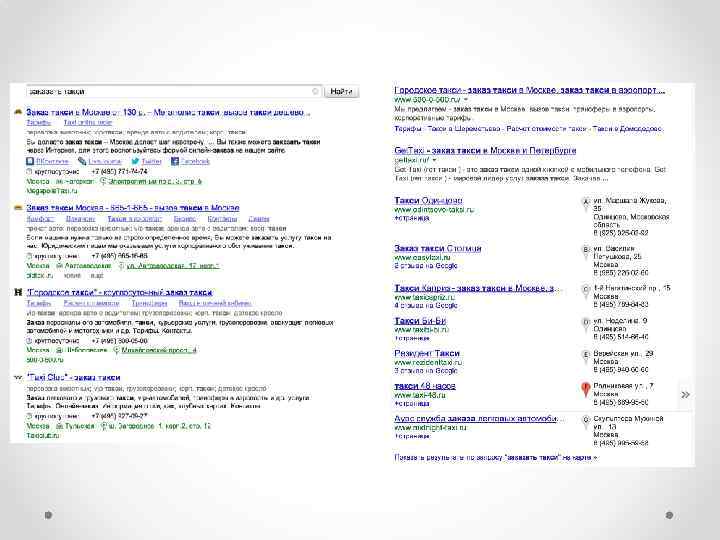Expand the dropdown arrow next to www.500-0-500.ru

466,100
